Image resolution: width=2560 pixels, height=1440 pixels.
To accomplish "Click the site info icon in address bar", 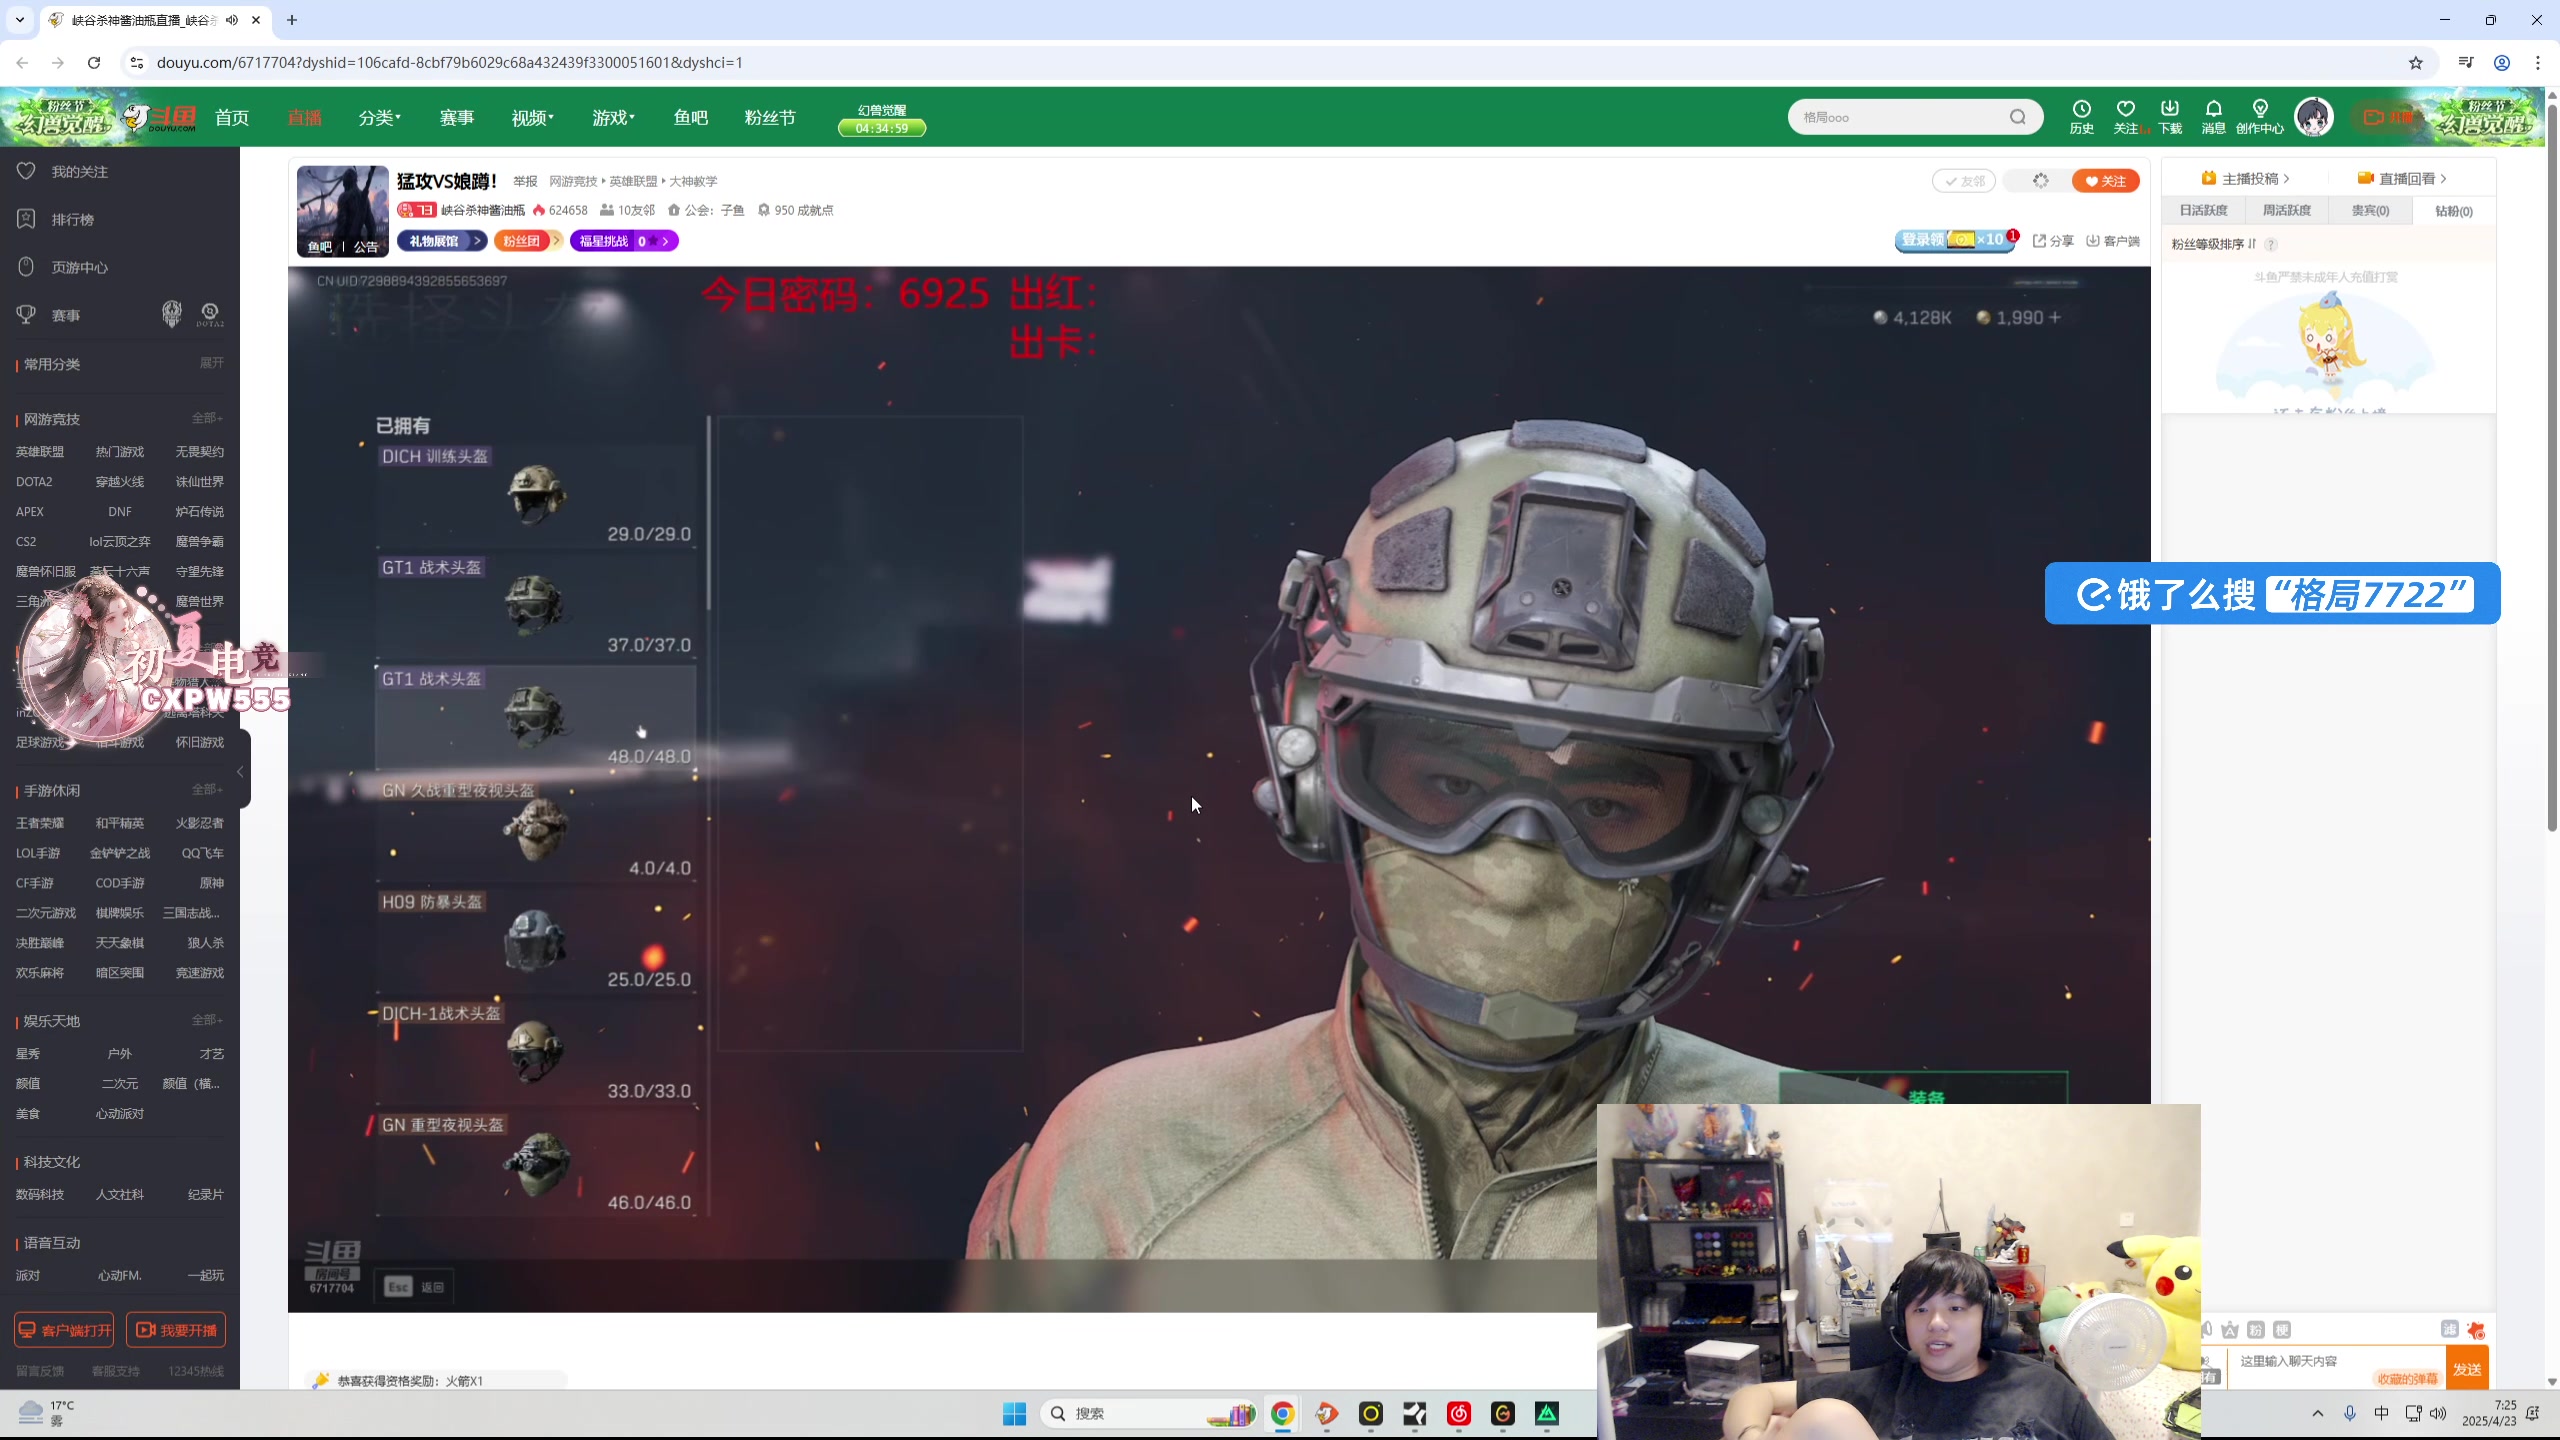I will (137, 62).
